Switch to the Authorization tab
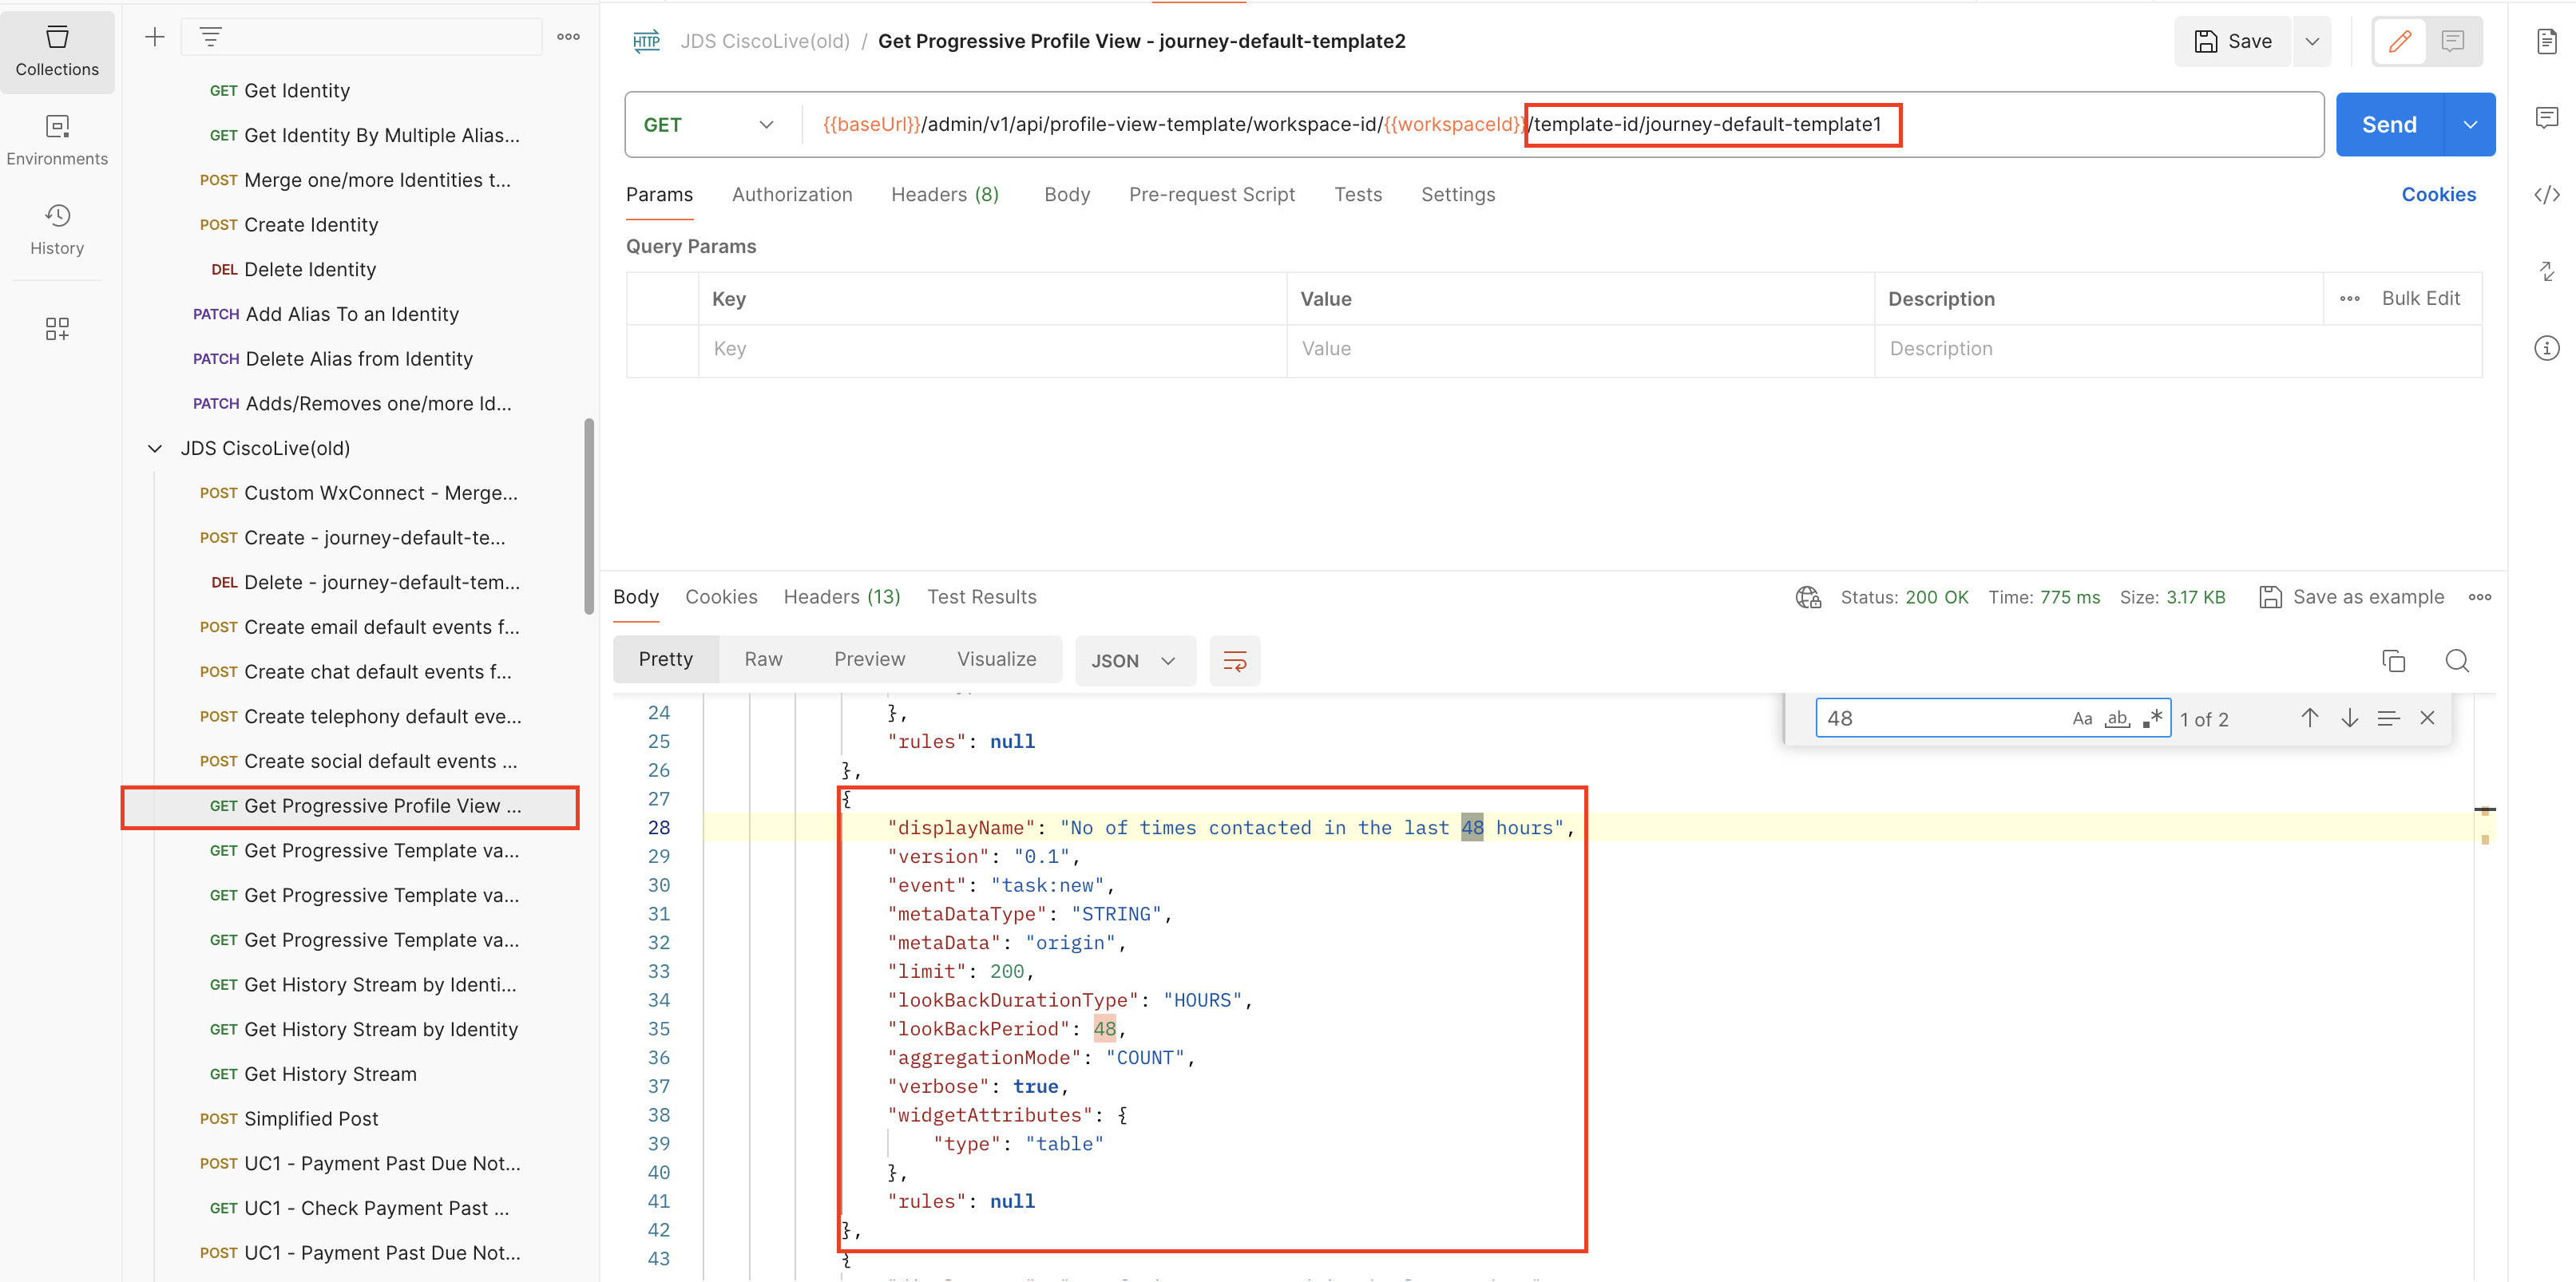The image size is (2576, 1282). coord(792,195)
